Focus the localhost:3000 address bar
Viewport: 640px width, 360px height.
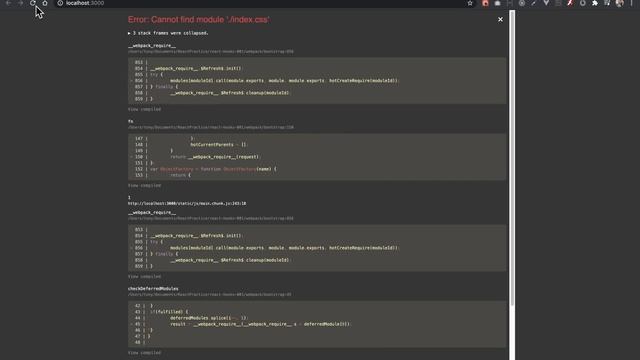tap(261, 3)
